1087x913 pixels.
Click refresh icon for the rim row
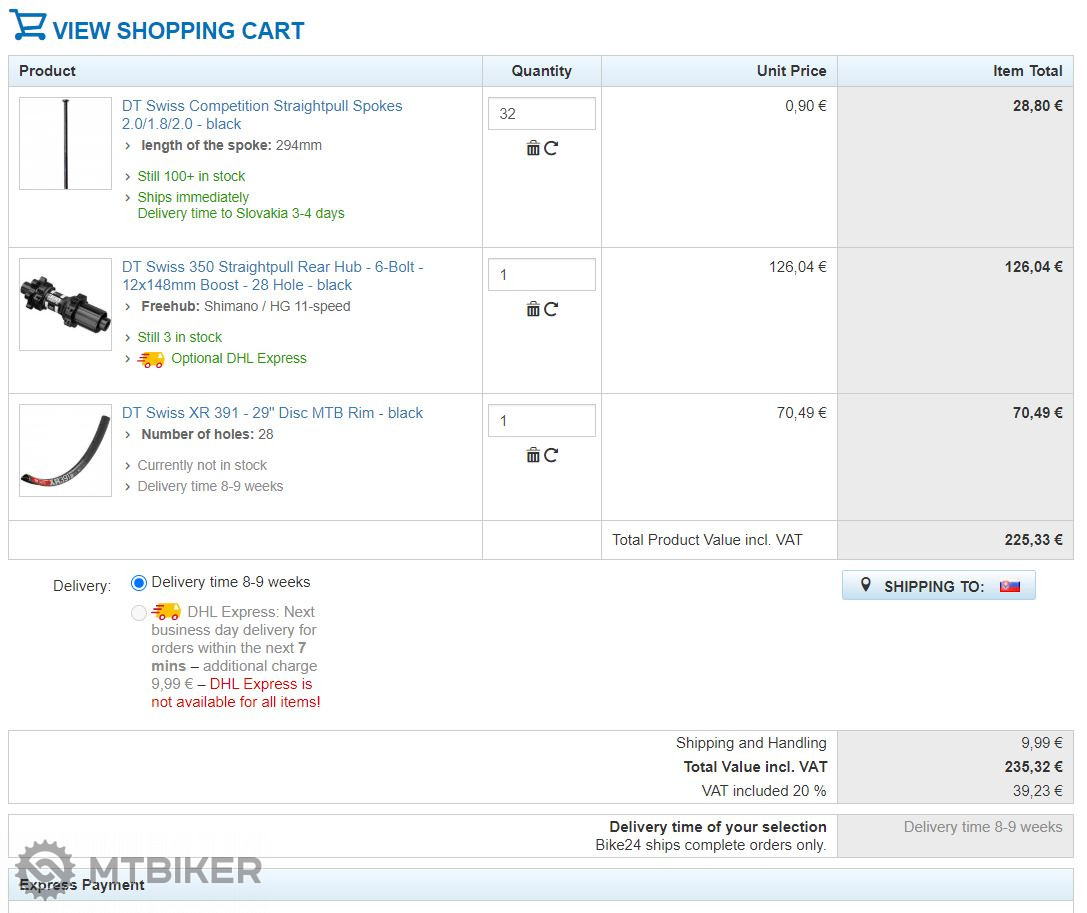[551, 455]
